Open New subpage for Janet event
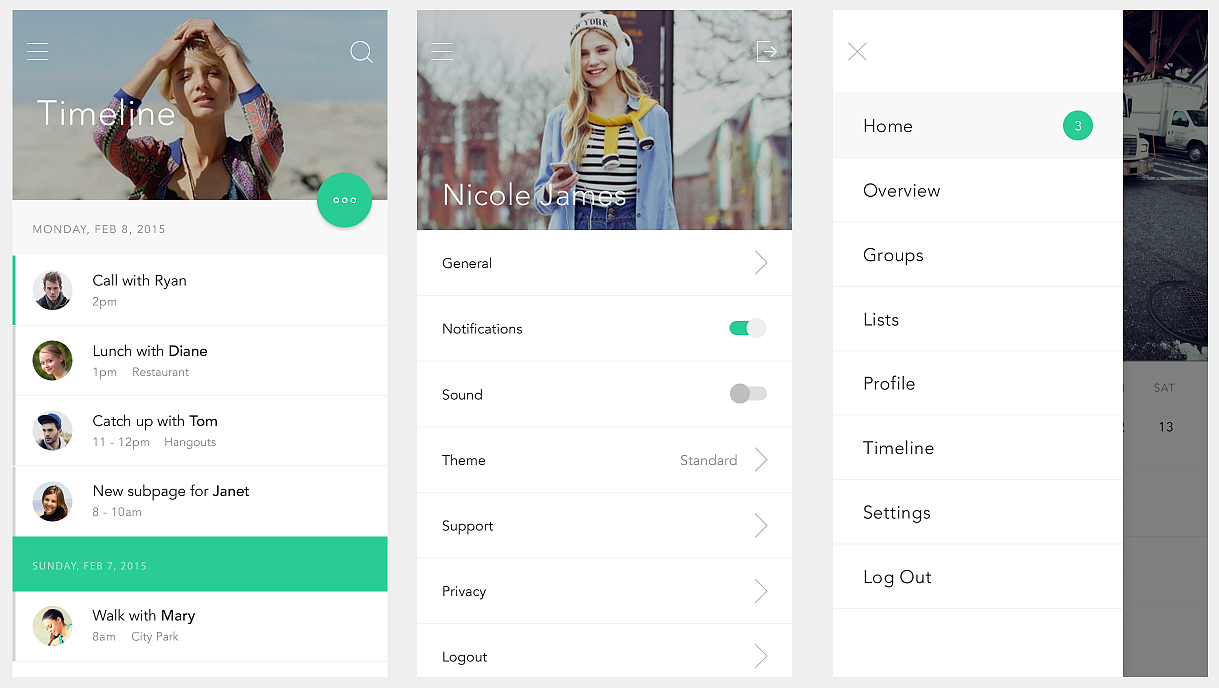 point(200,501)
